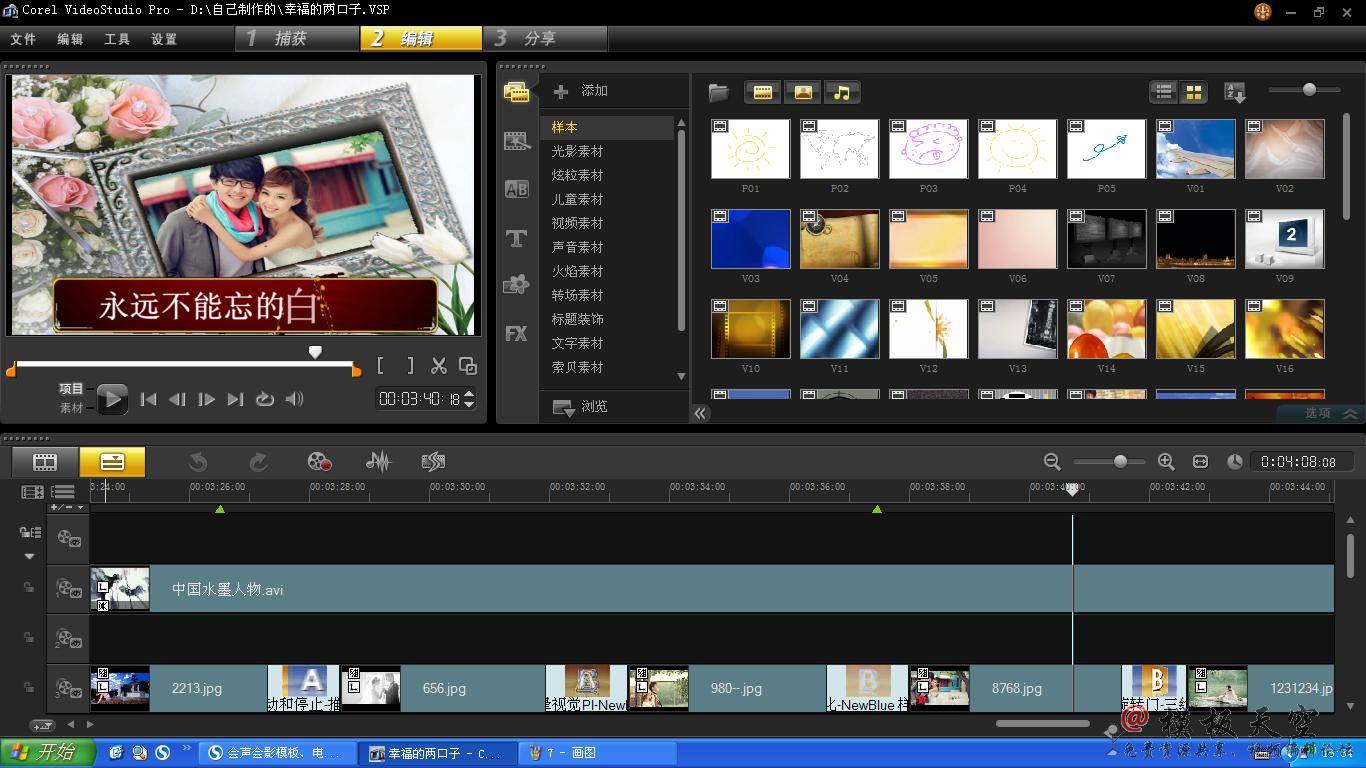The width and height of the screenshot is (1366, 768).
Task: Step to next frame
Action: tap(206, 399)
